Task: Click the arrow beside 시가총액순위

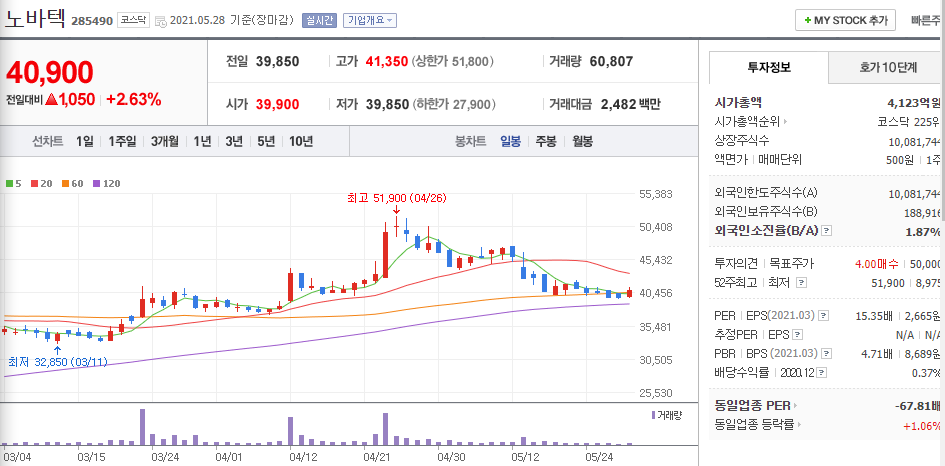Action: point(785,122)
